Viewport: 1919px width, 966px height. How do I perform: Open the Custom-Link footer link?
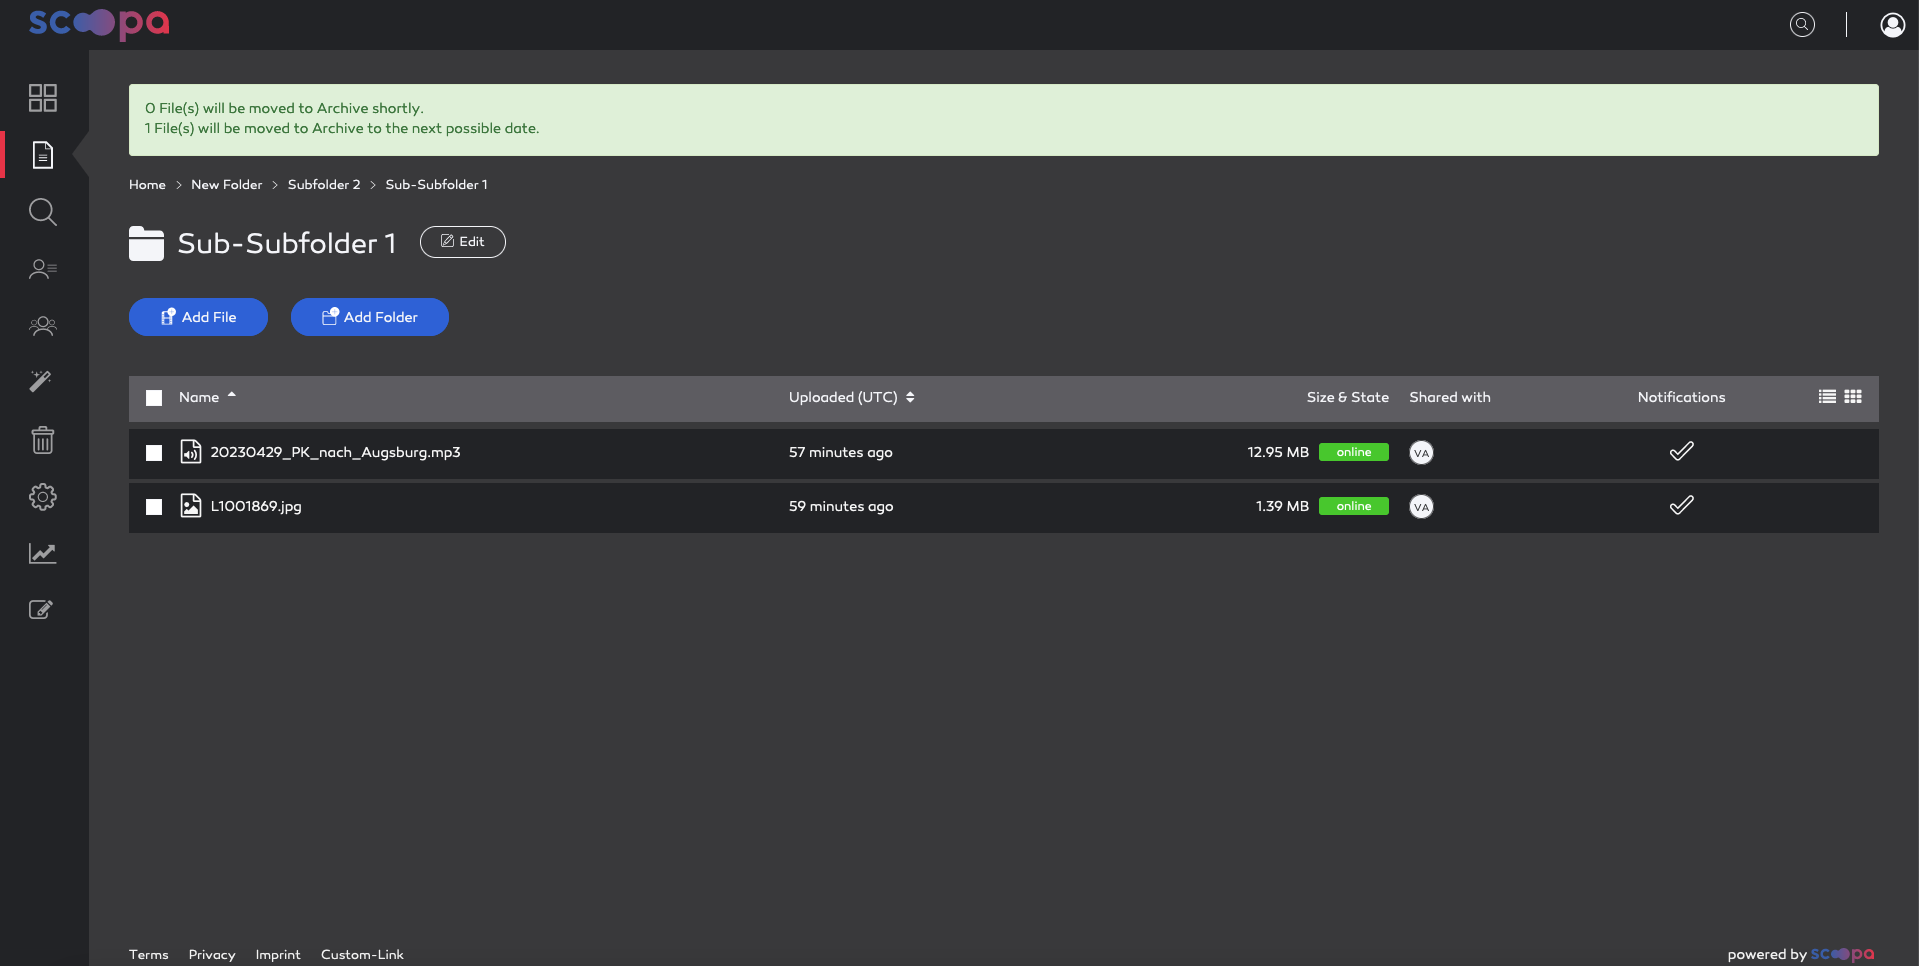362,955
